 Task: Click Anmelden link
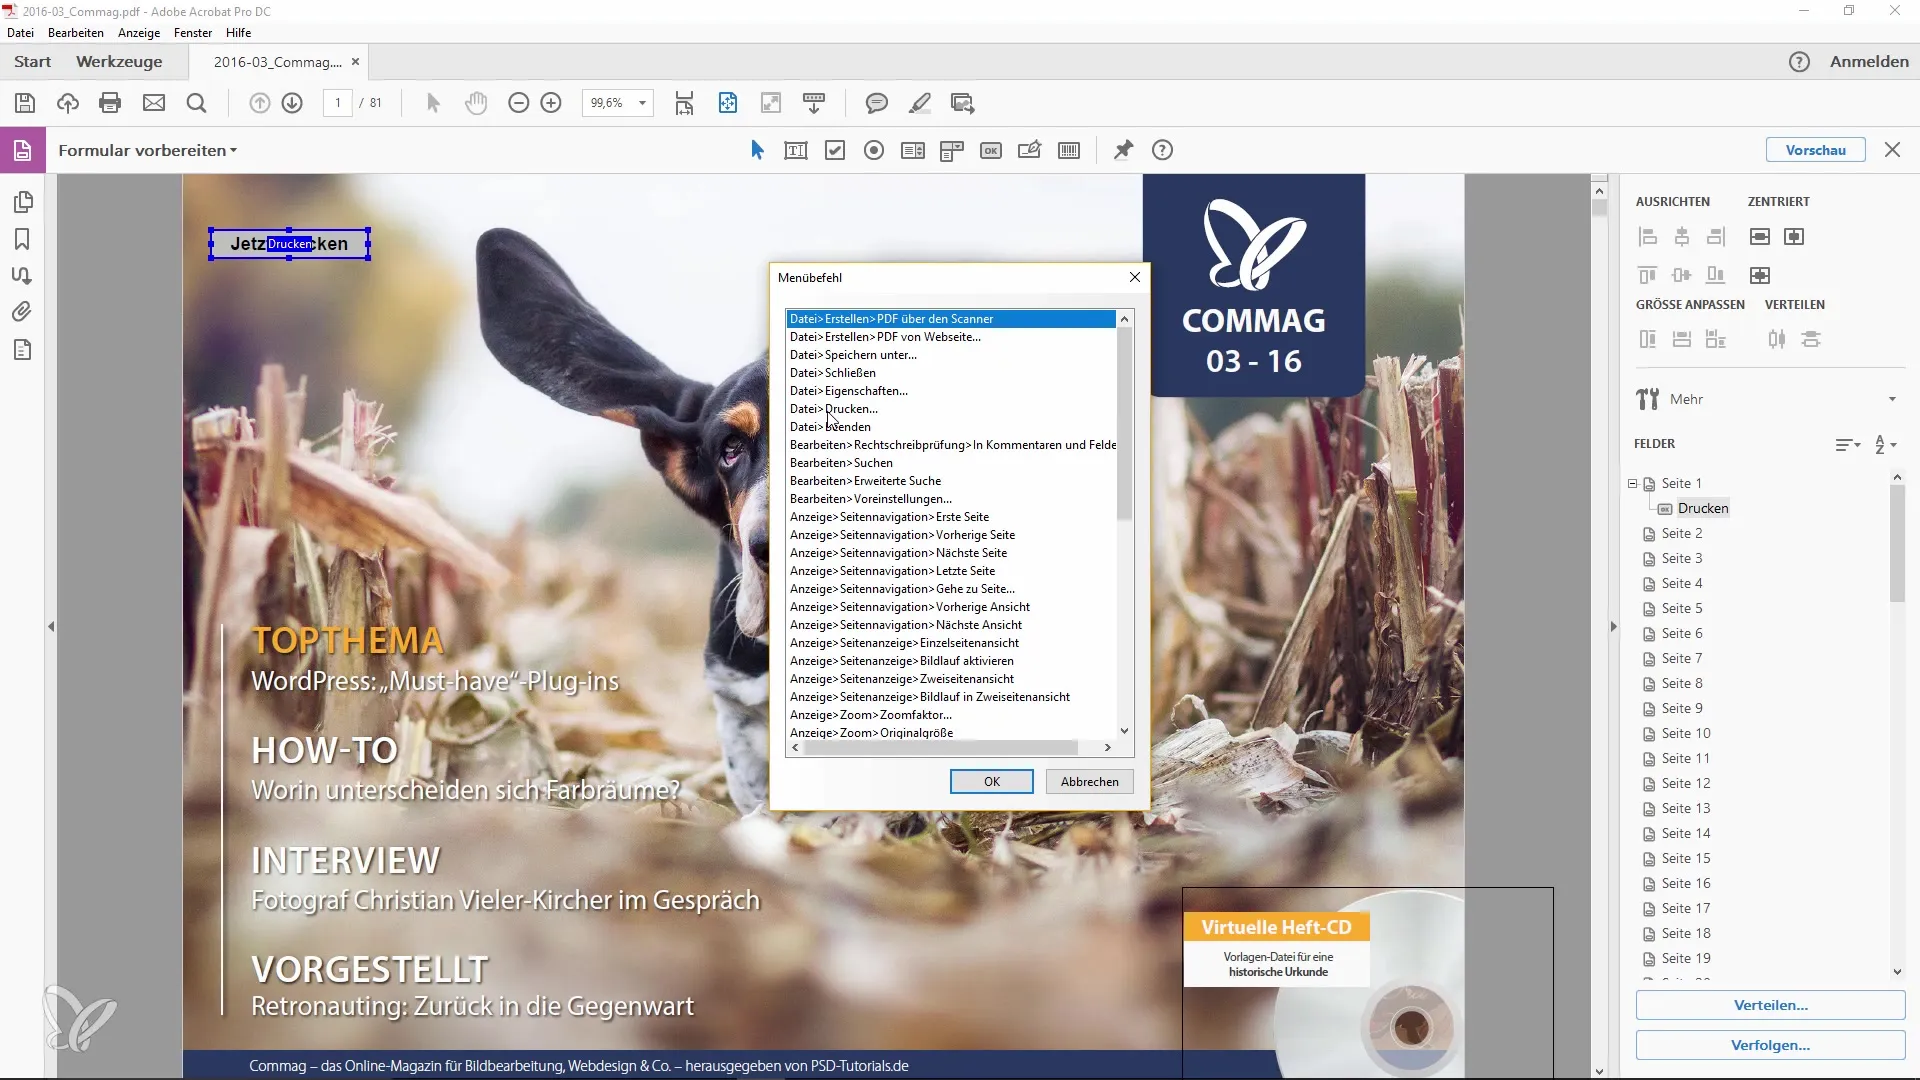click(1869, 62)
